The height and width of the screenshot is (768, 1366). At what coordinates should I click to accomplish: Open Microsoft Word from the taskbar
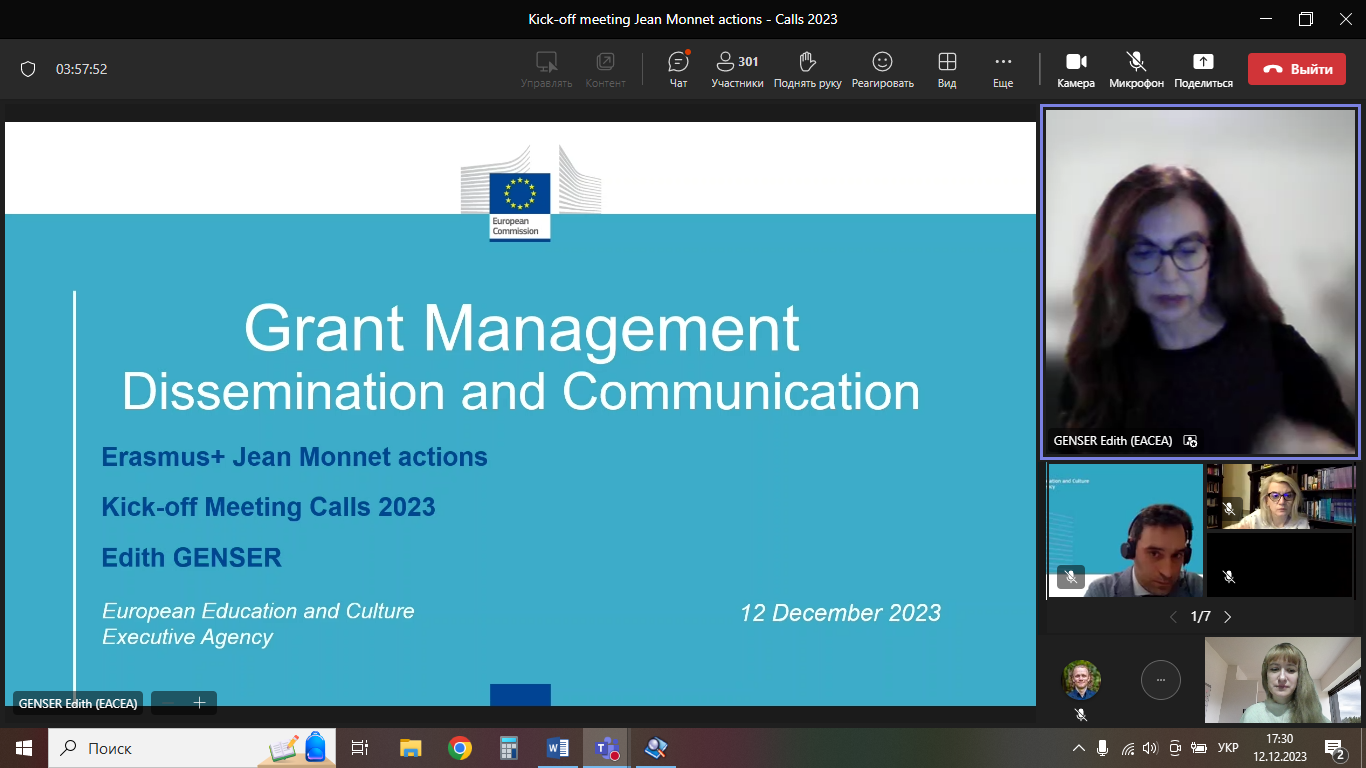[557, 748]
